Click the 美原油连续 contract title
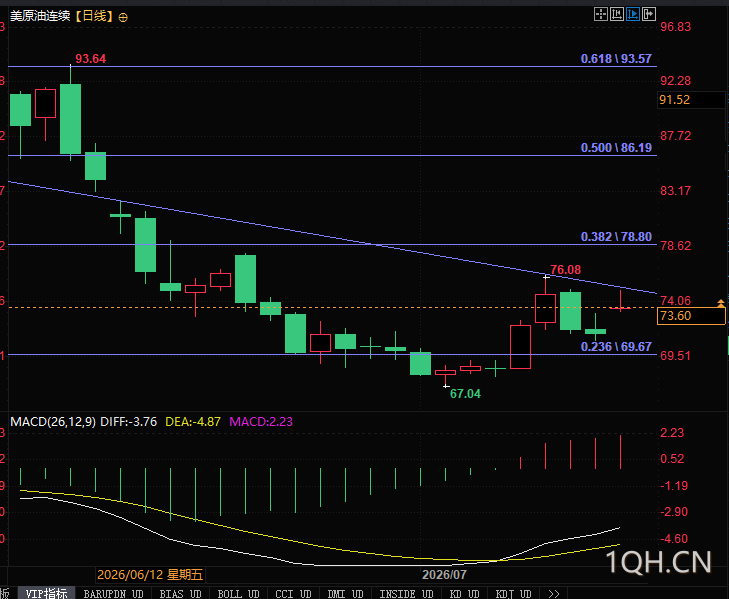 (x=40, y=16)
